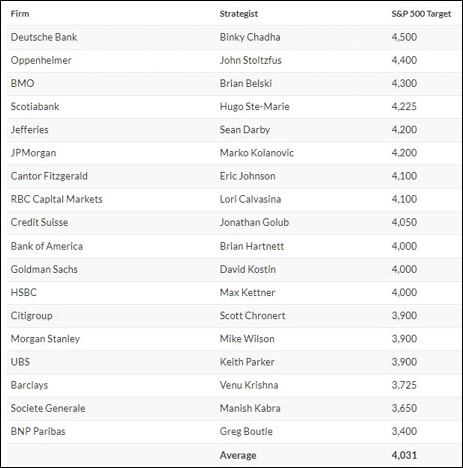Click strategist name Binky Chadha
Image resolution: width=463 pixels, height=468 pixels.
[x=250, y=37]
